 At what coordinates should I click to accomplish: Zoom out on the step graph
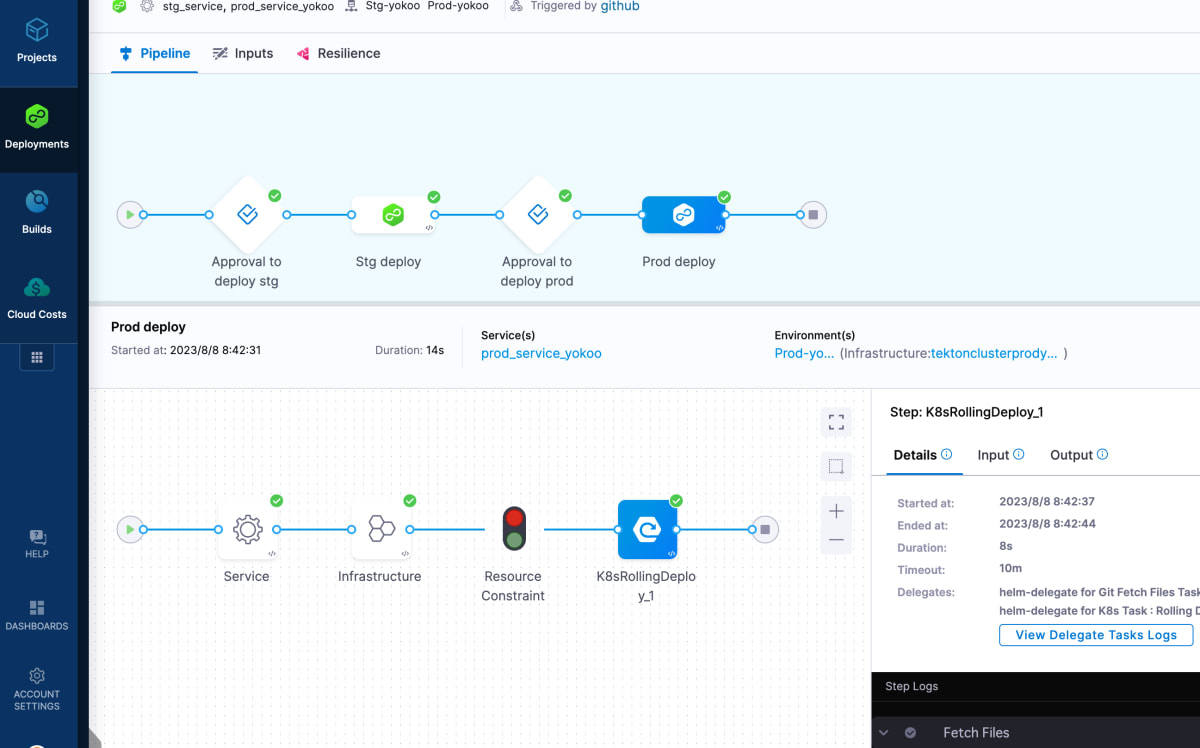(x=836, y=540)
